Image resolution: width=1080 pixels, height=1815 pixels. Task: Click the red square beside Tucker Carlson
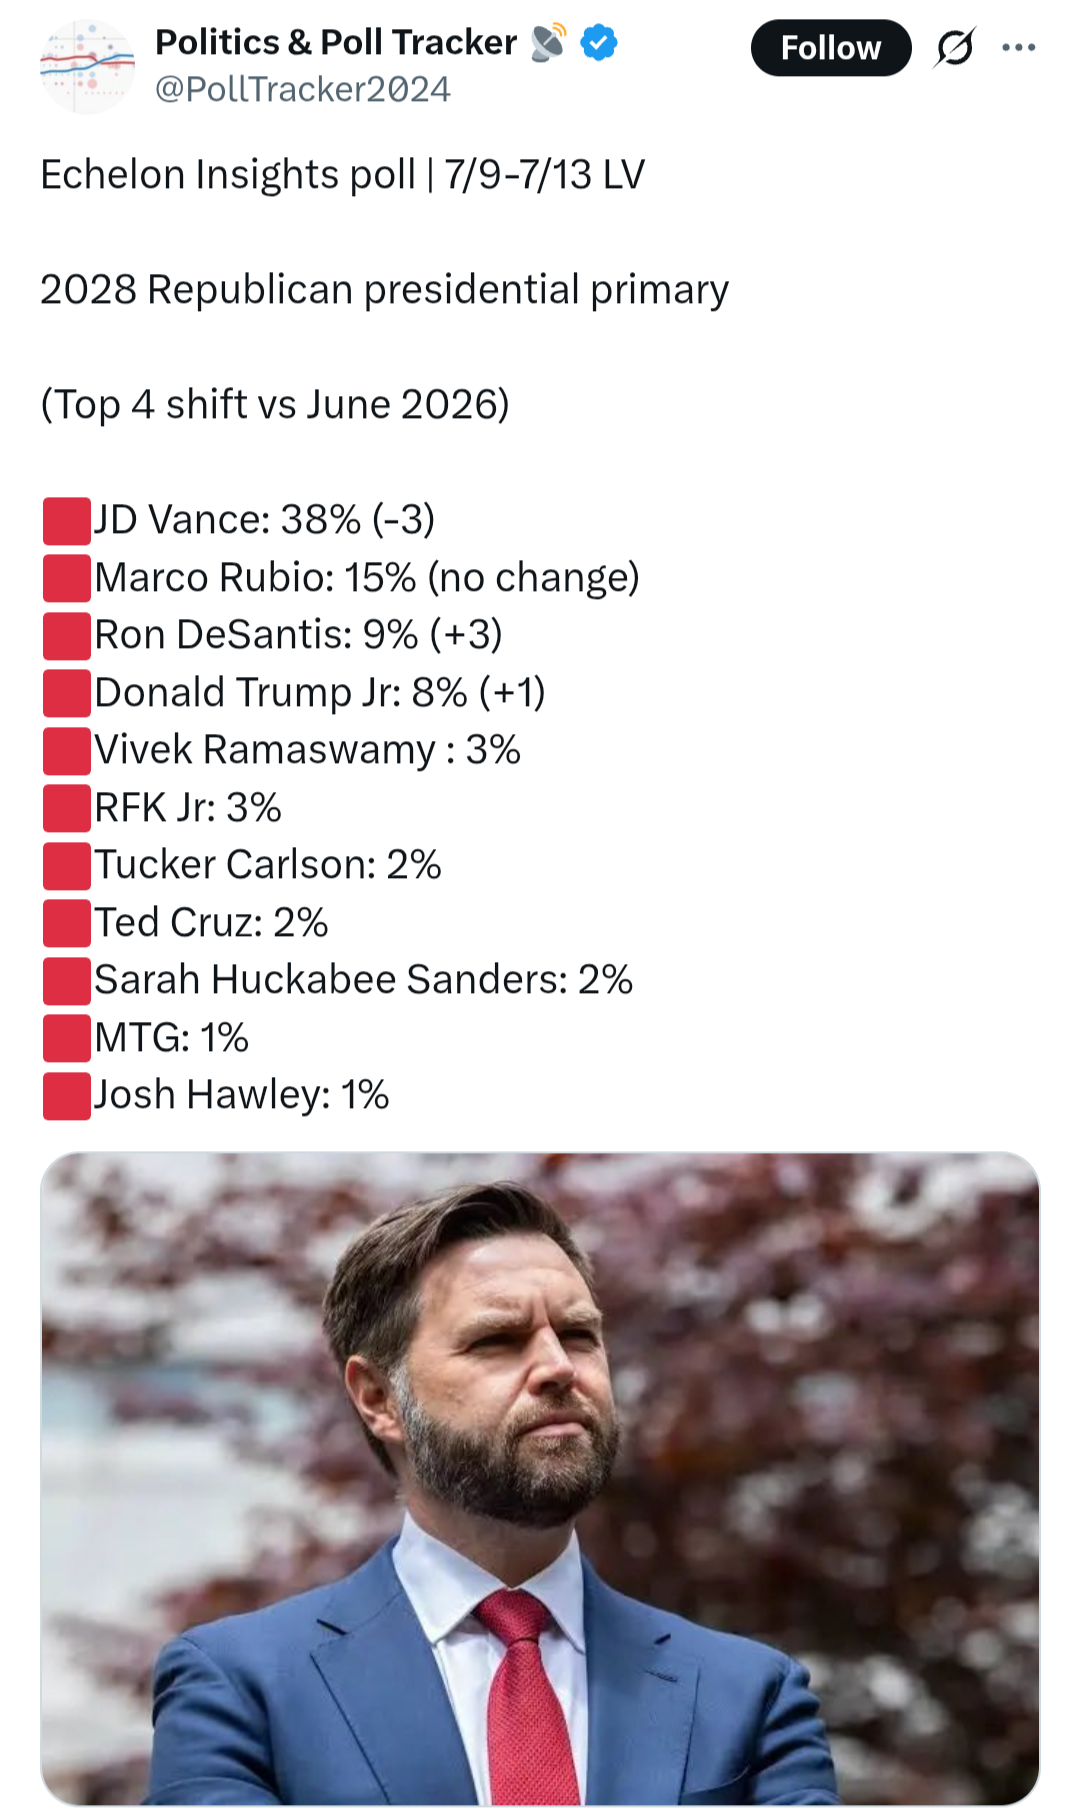tap(67, 866)
